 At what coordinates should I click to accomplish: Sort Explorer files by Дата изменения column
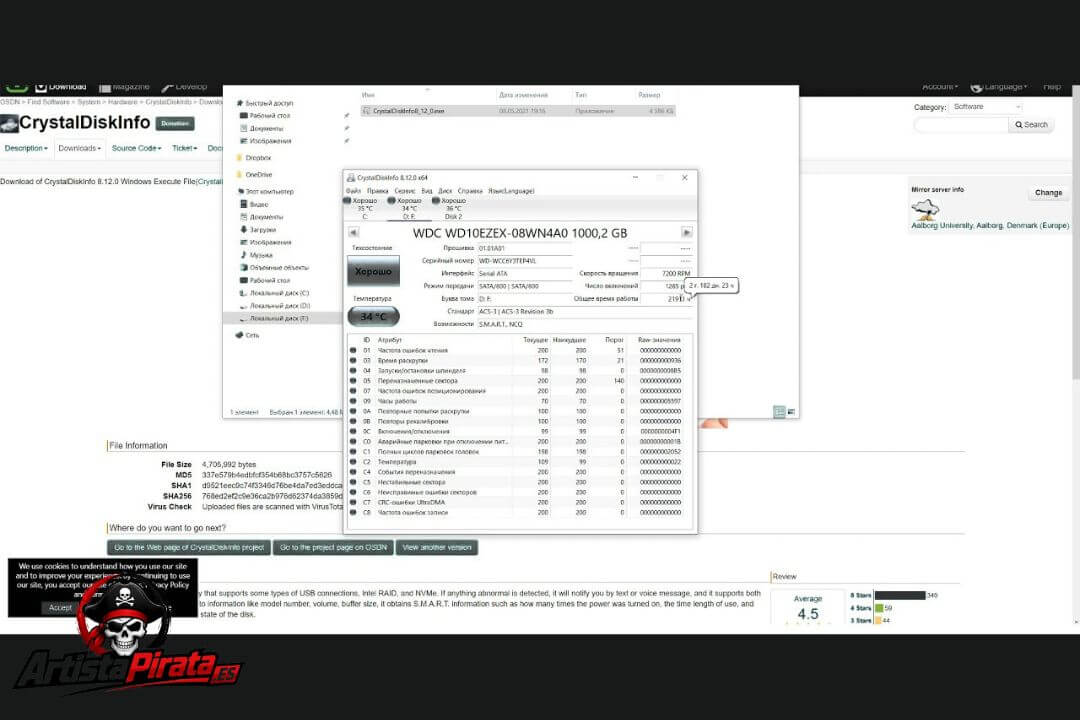523,95
